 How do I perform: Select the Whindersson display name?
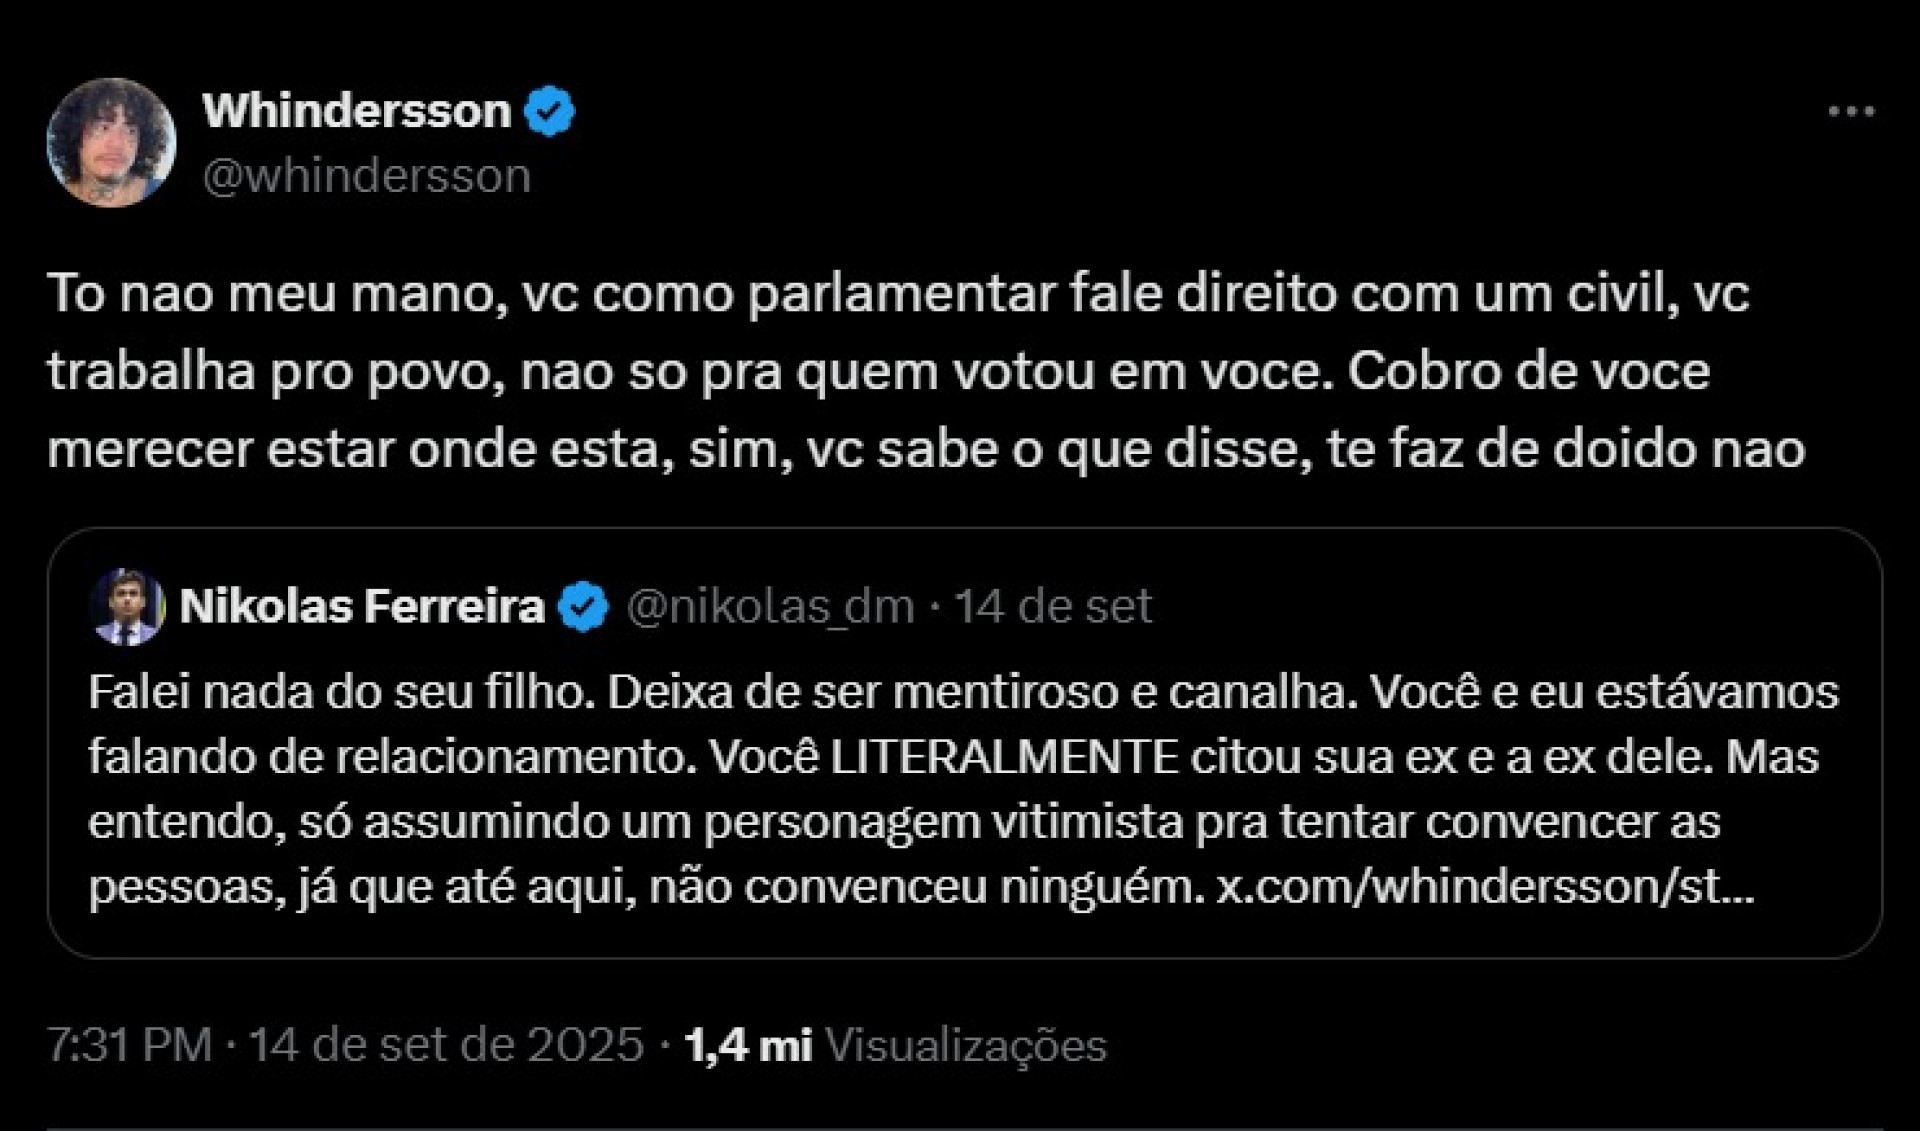coord(360,110)
